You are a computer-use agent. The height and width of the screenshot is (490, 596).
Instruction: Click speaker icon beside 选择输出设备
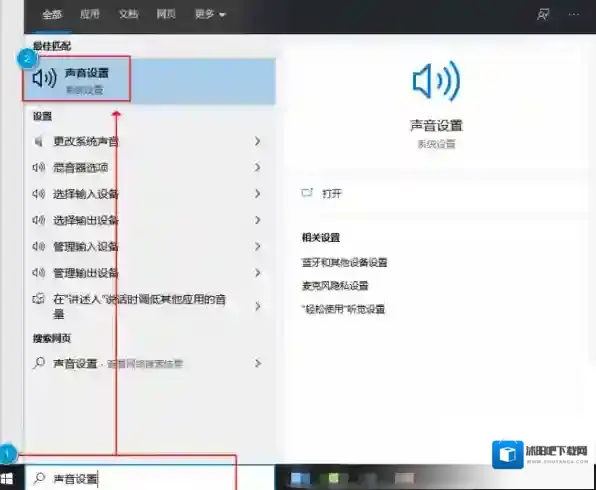pyautogui.click(x=38, y=220)
